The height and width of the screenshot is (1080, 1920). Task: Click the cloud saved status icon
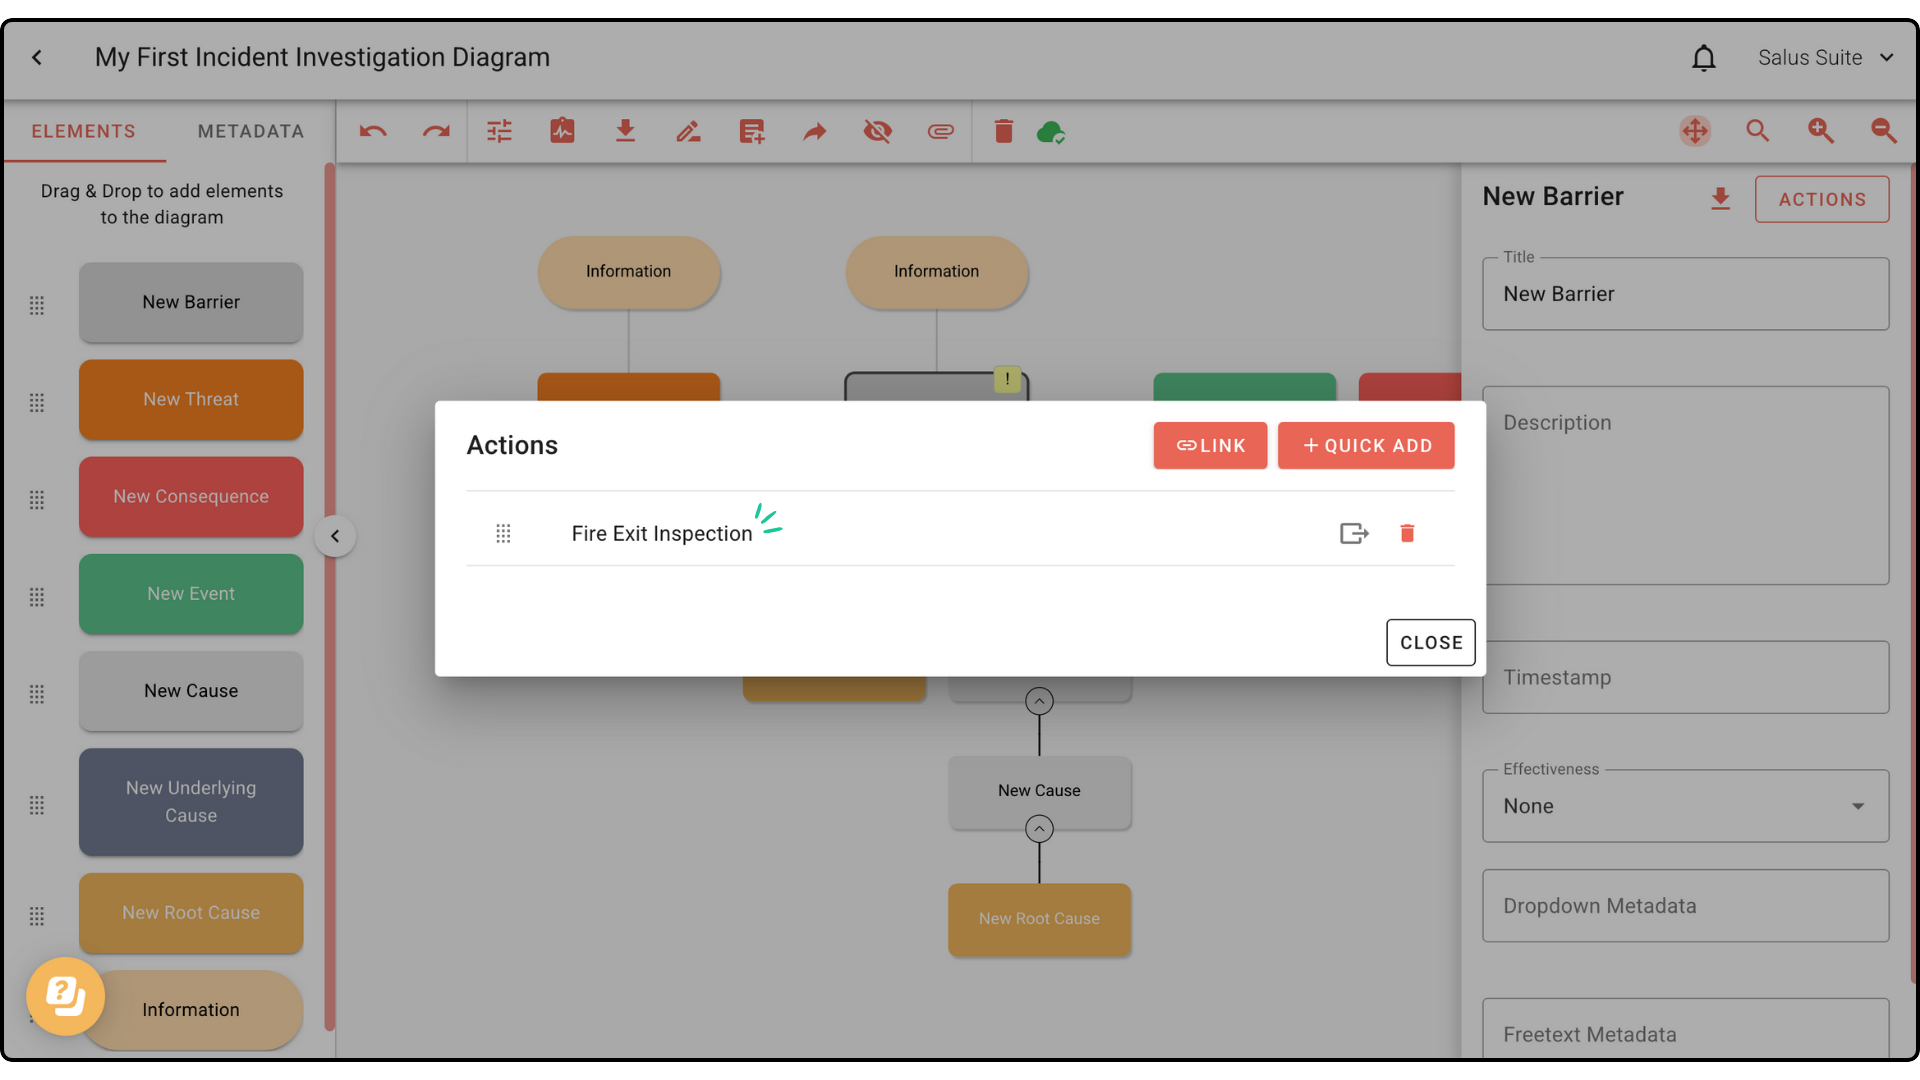pyautogui.click(x=1050, y=131)
